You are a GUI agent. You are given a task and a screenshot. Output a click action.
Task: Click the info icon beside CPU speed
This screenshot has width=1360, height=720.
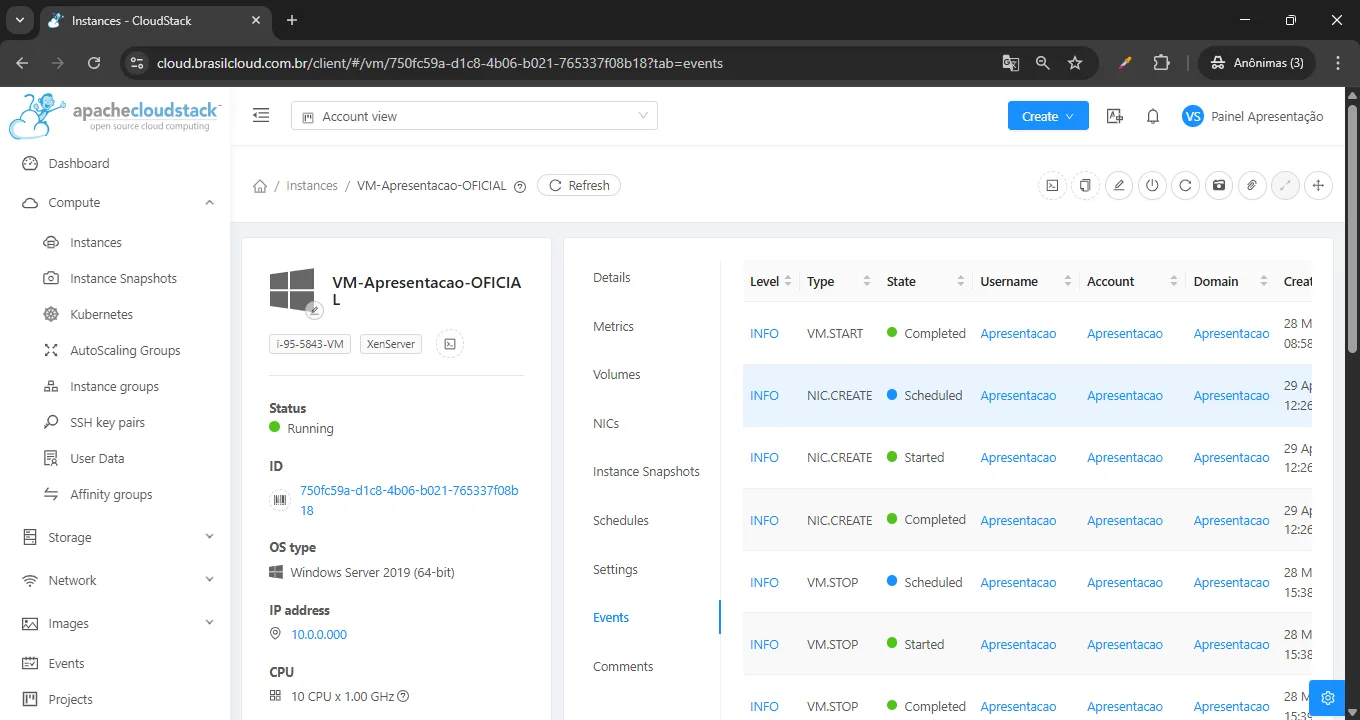403,696
